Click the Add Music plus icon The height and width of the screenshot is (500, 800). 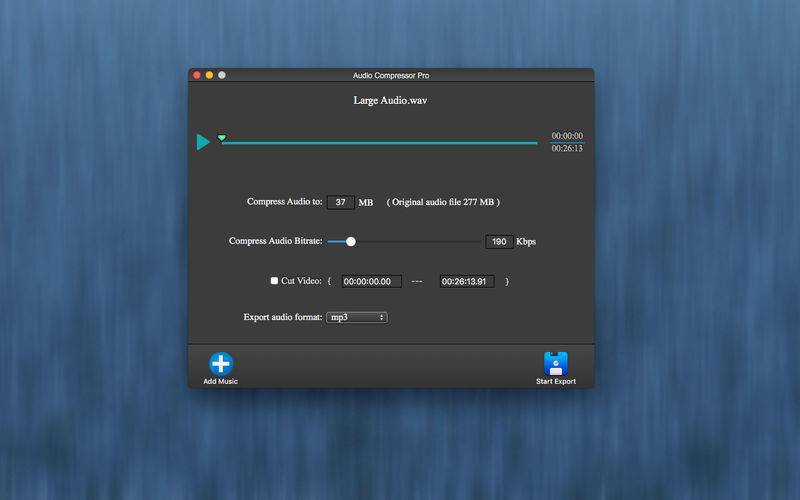point(221,364)
